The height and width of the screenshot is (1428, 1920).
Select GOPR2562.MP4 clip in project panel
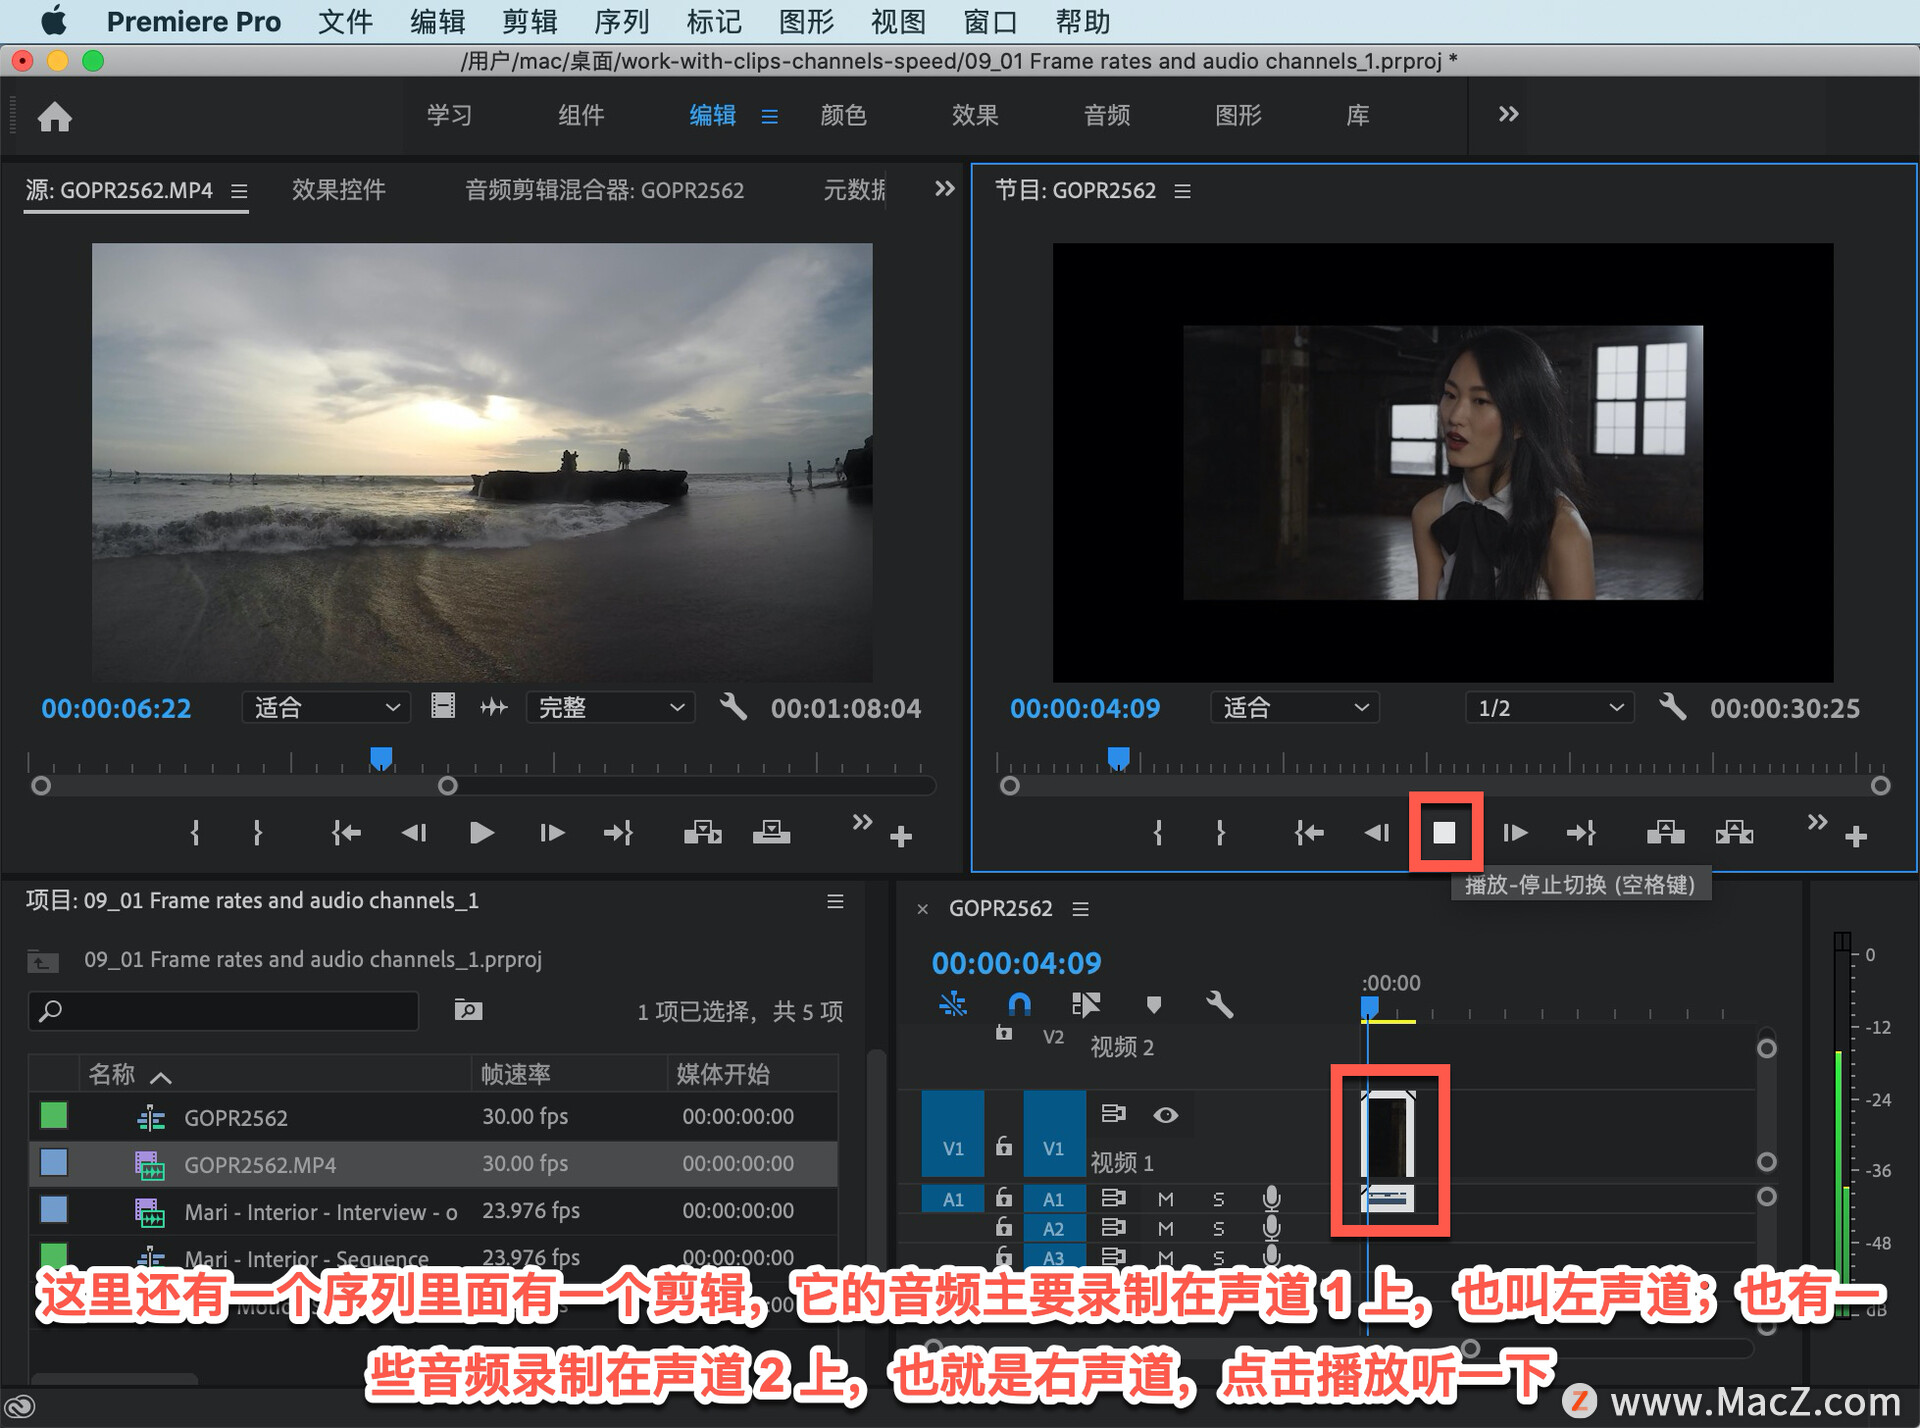(x=260, y=1164)
